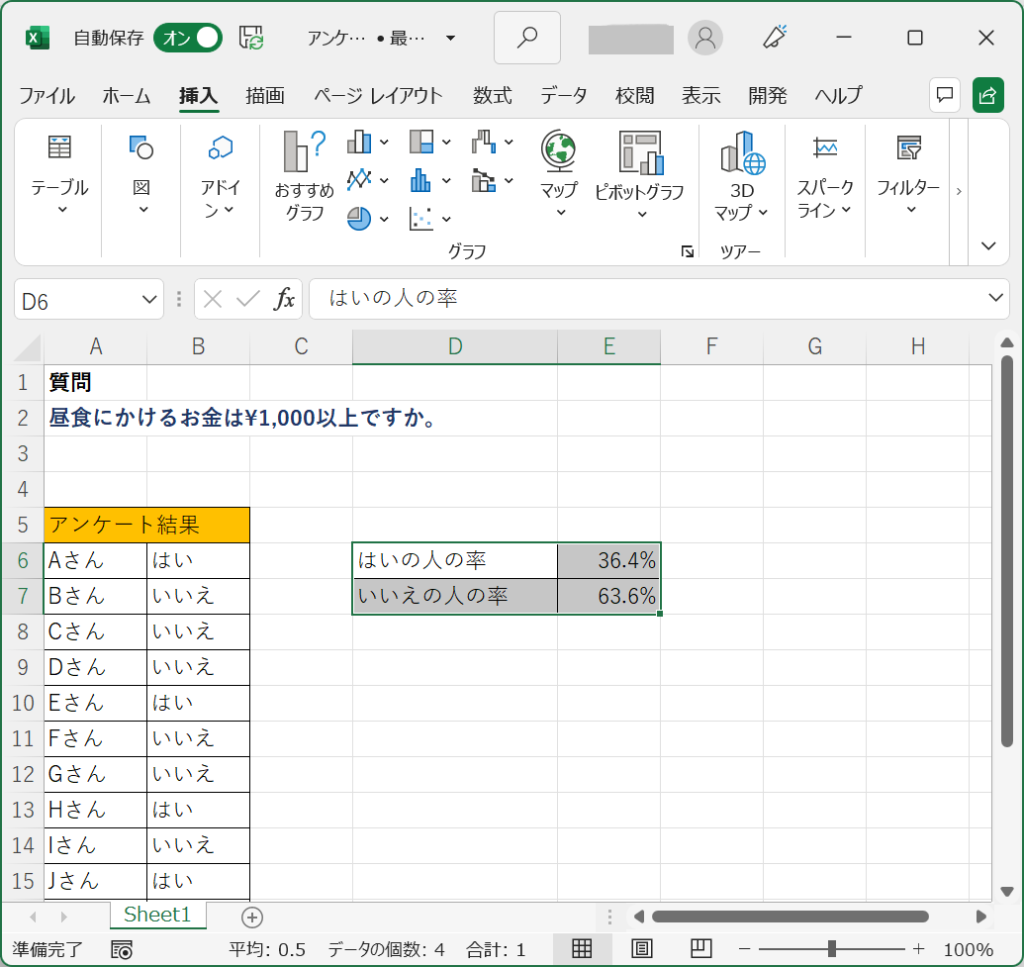The image size is (1024, 967).
Task: Click the Sheet1 sheet tab
Action: [157, 915]
